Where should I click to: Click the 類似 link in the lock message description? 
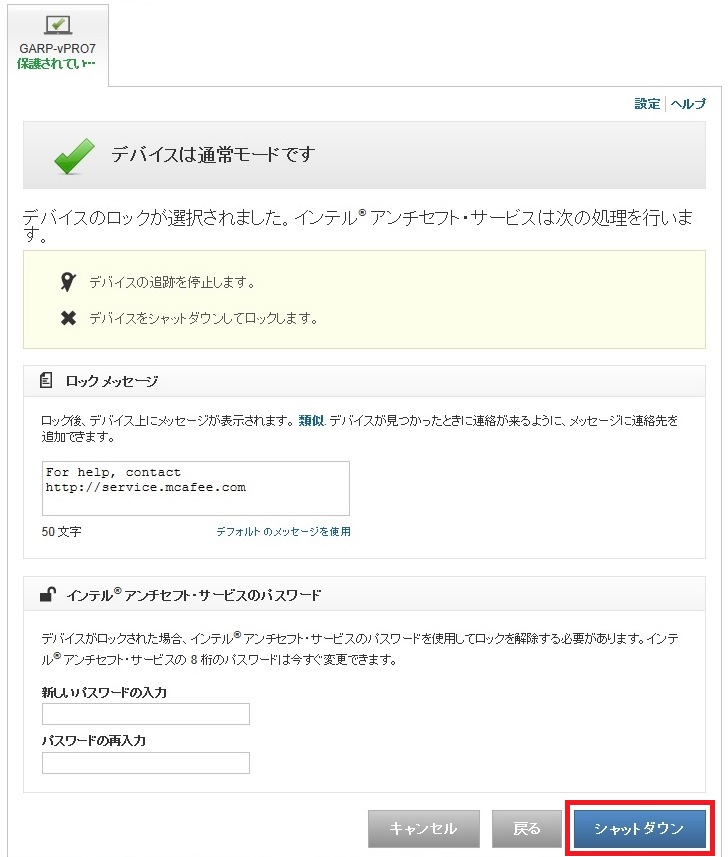pyautogui.click(x=311, y=421)
